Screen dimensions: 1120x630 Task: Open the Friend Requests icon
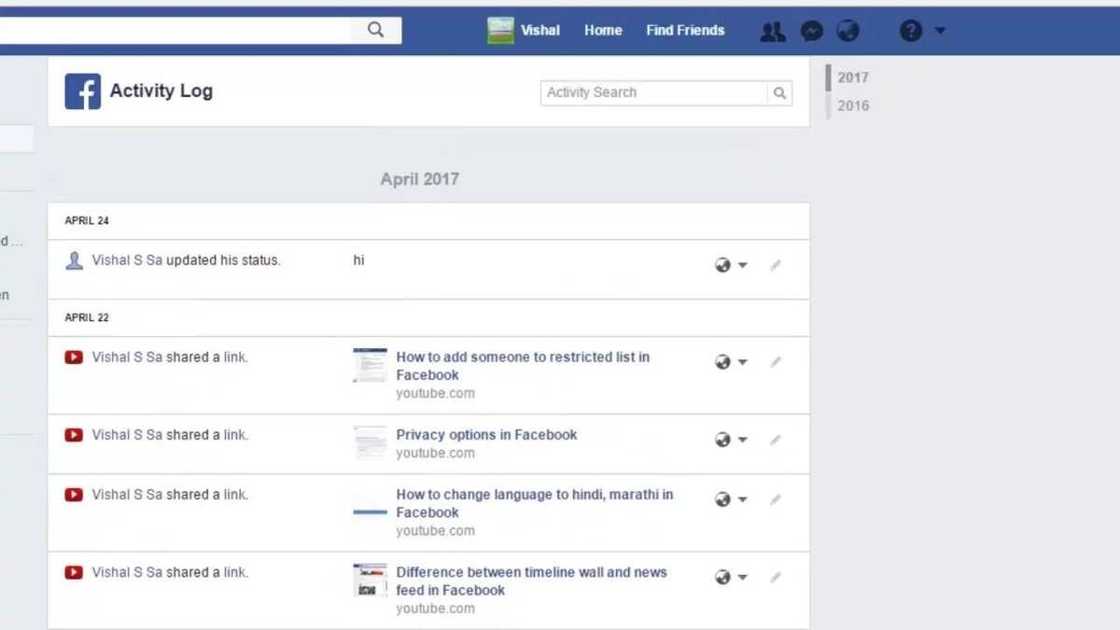coord(772,31)
